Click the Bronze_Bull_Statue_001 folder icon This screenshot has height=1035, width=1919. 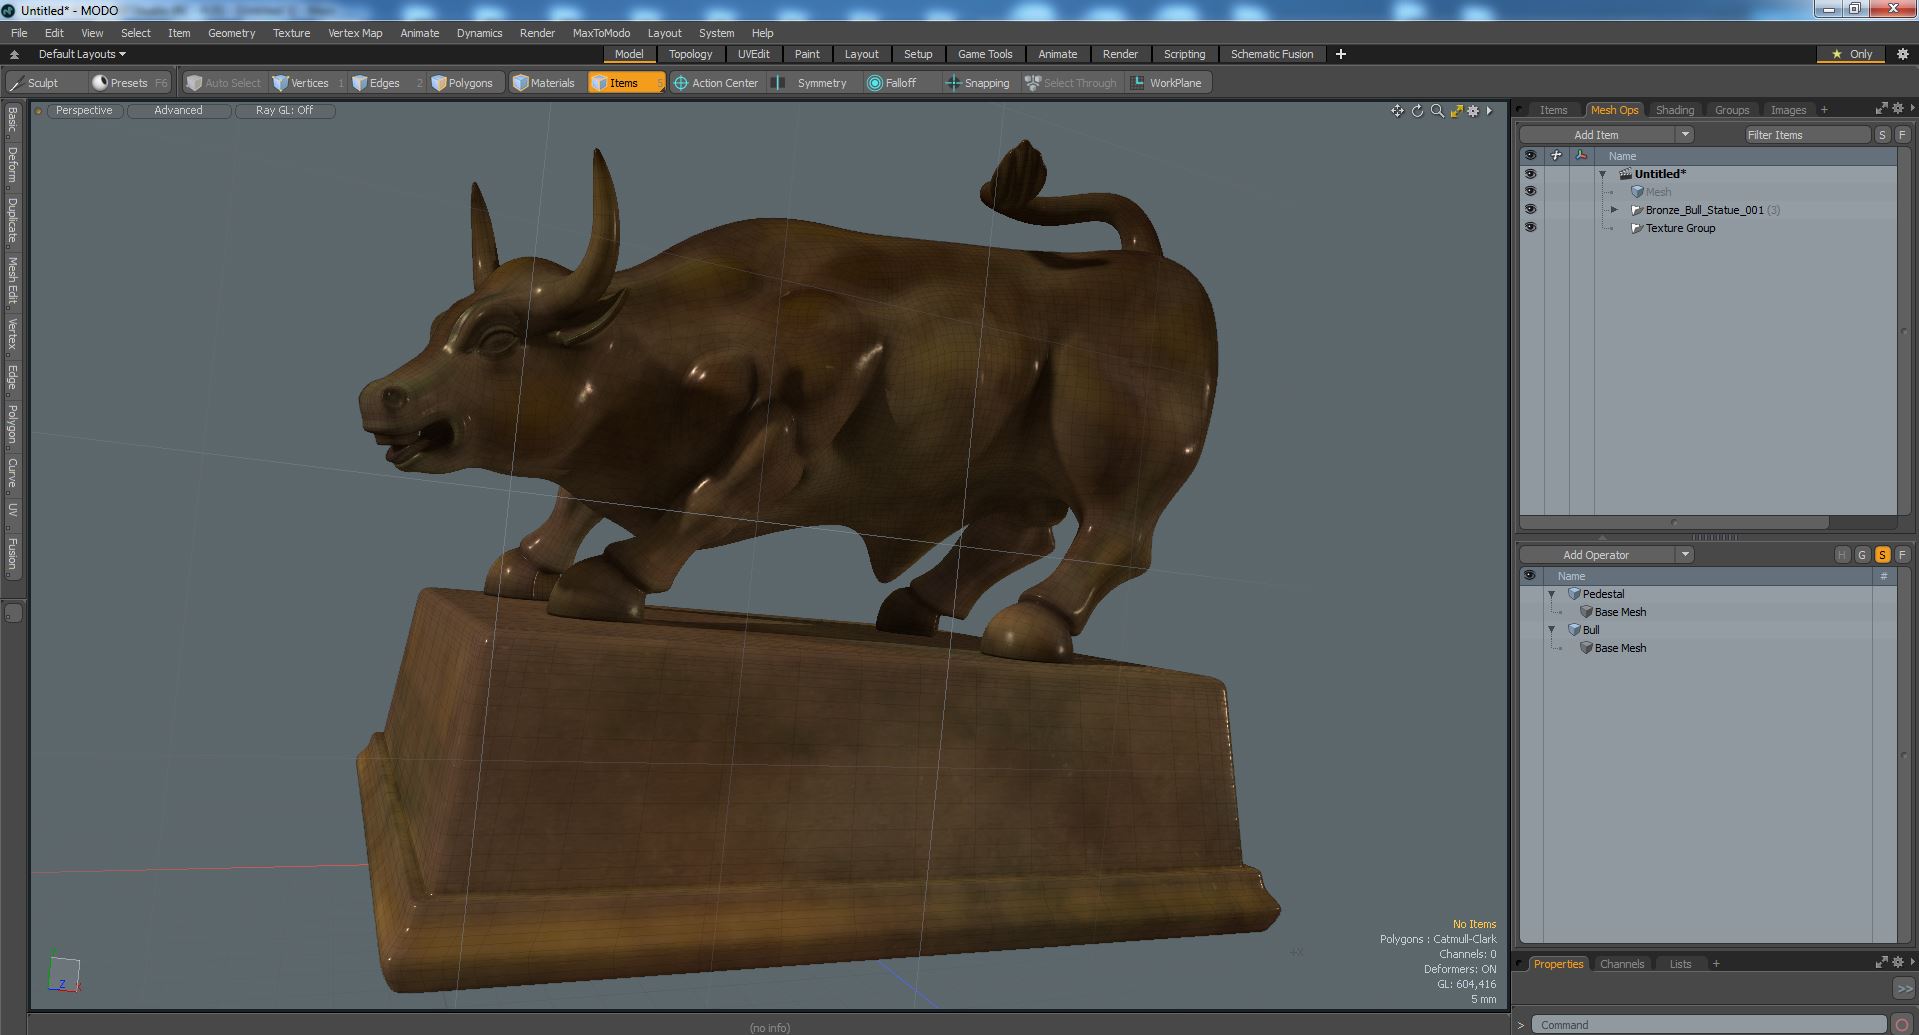point(1637,210)
